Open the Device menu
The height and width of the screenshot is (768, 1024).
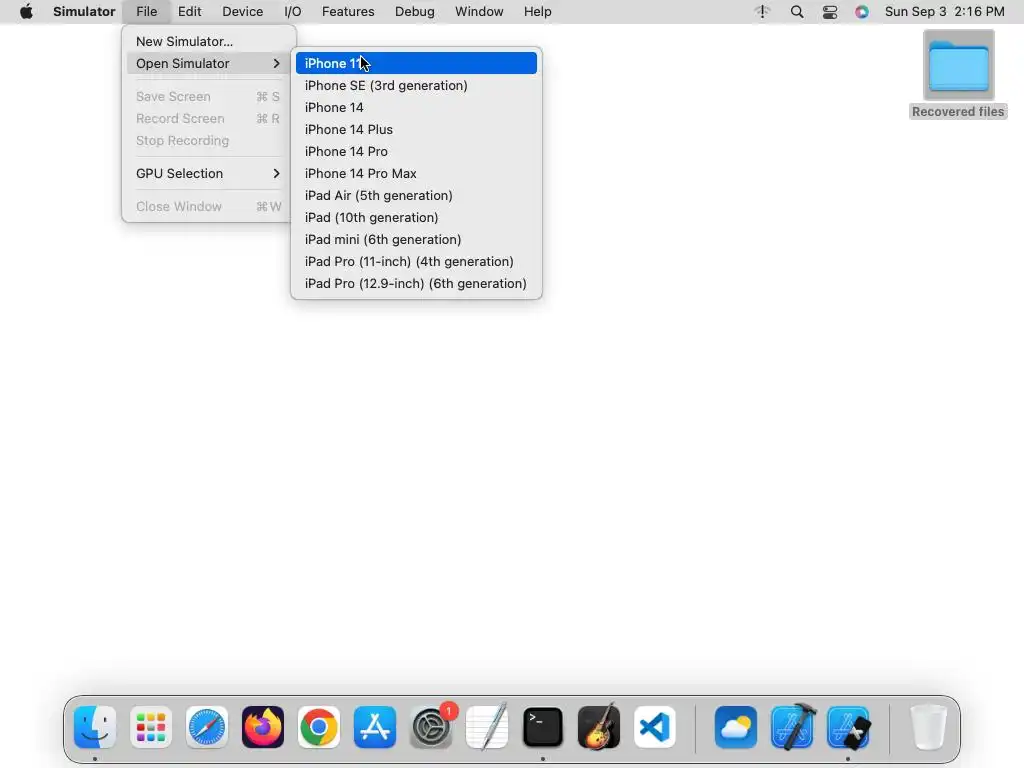click(242, 12)
